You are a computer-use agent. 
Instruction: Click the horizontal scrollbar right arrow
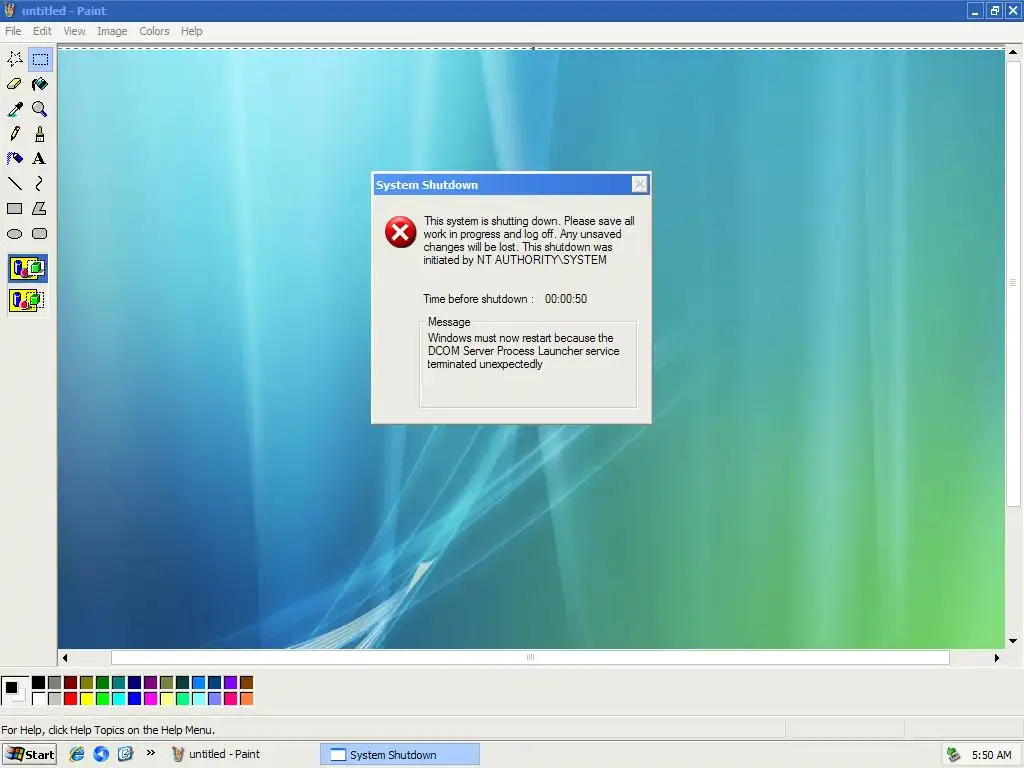point(997,658)
